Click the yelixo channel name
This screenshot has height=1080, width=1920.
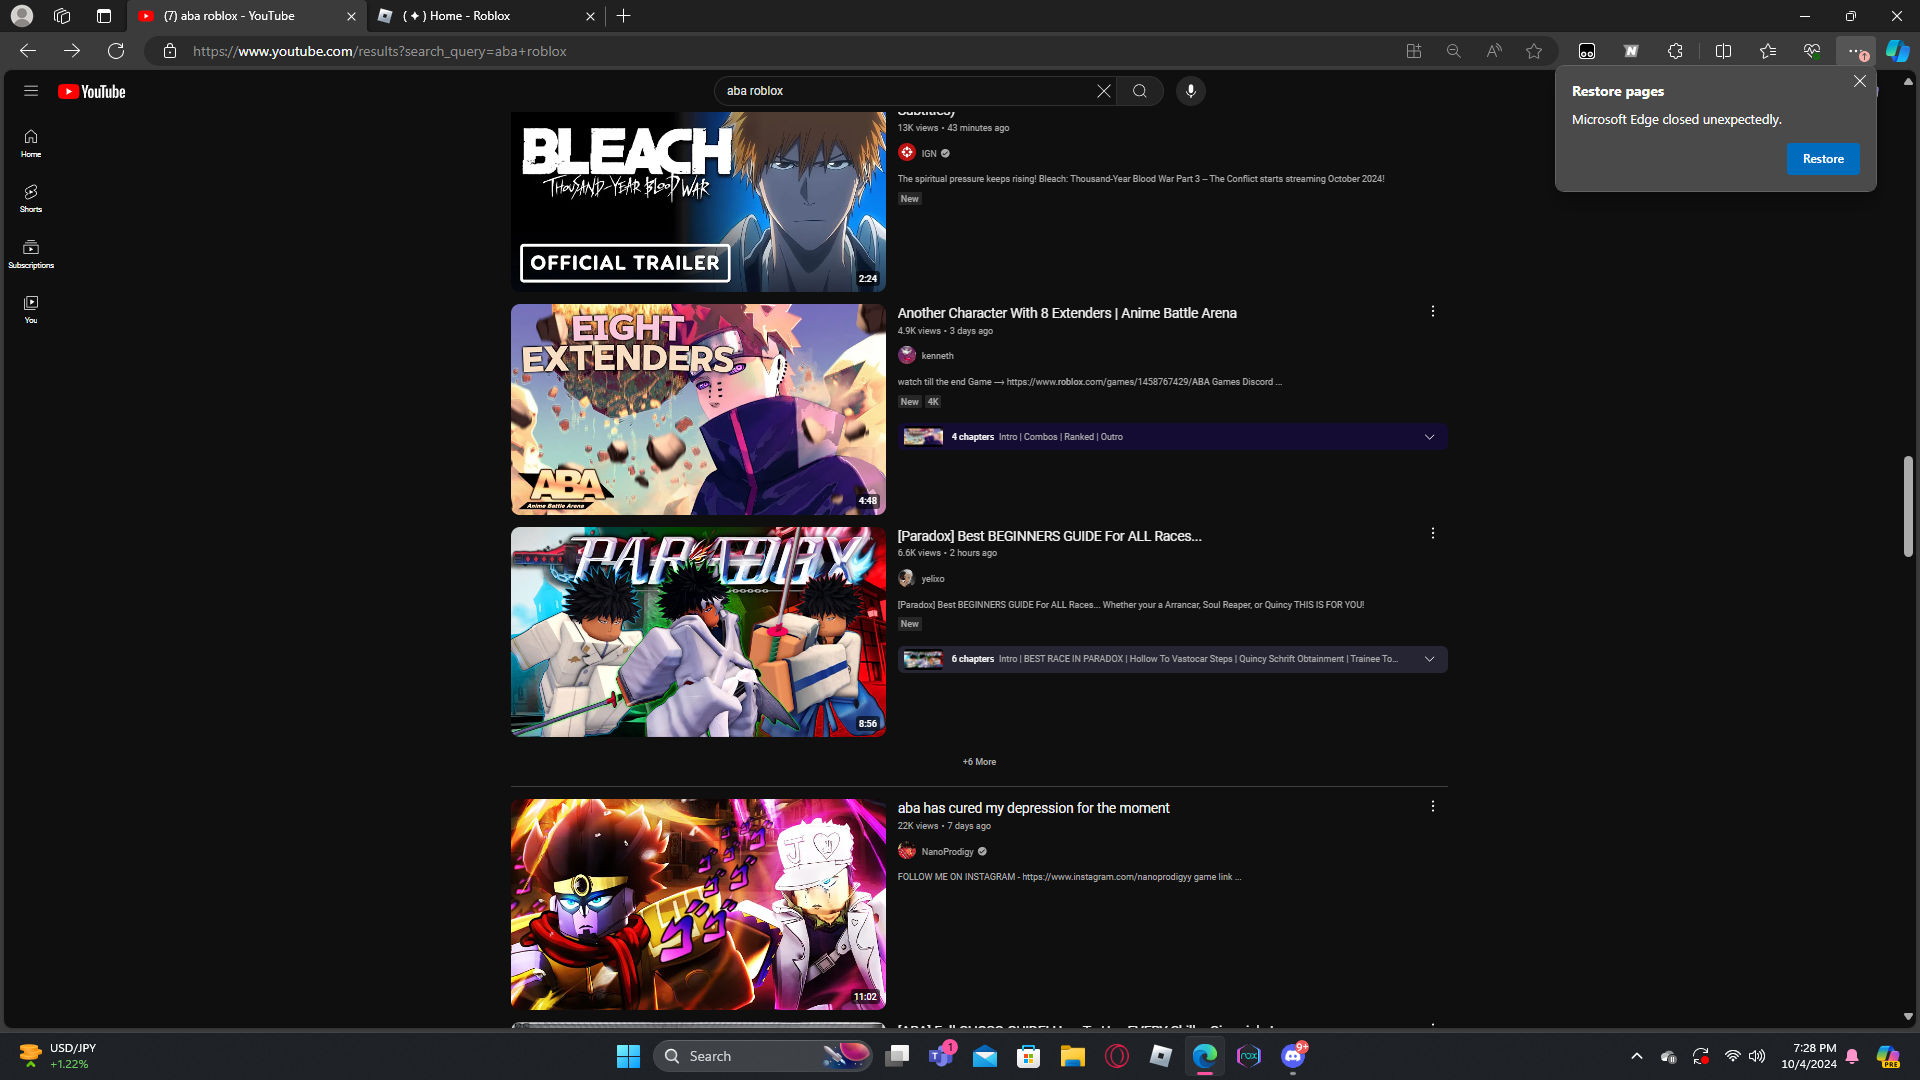point(933,579)
